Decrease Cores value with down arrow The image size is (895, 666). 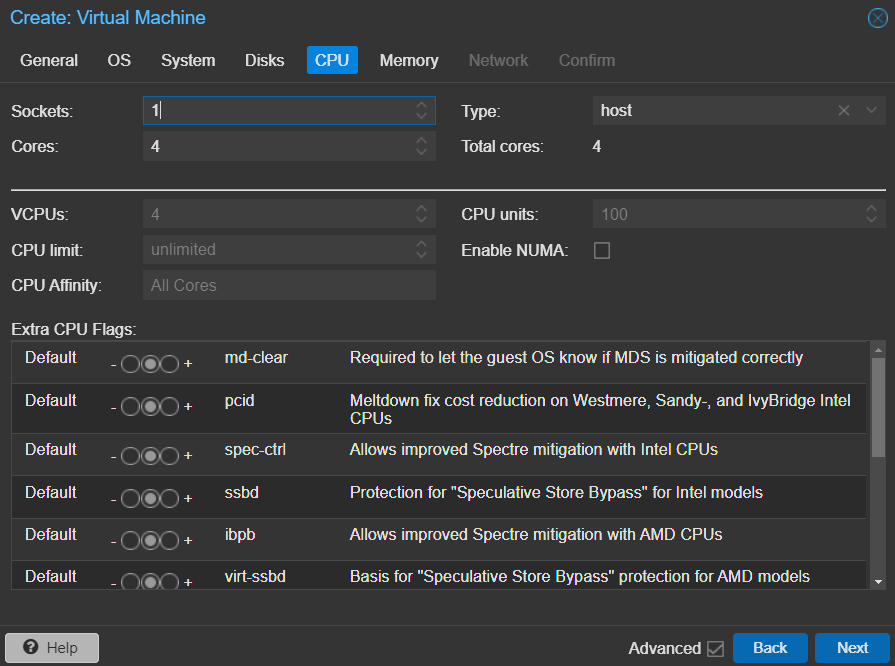tap(421, 151)
